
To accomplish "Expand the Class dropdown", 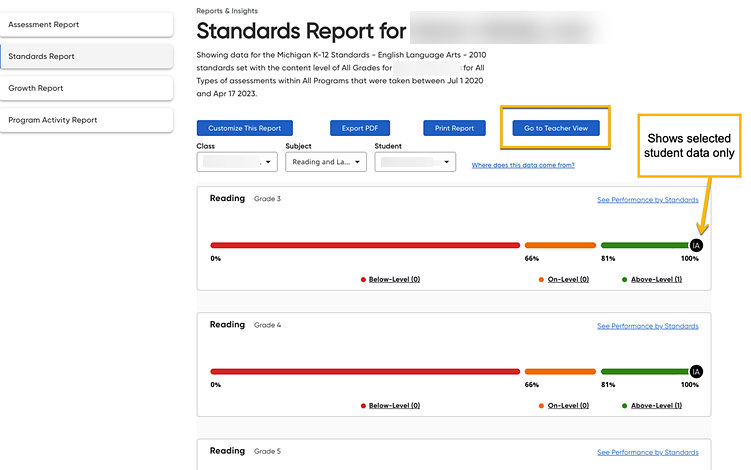I will coord(237,162).
